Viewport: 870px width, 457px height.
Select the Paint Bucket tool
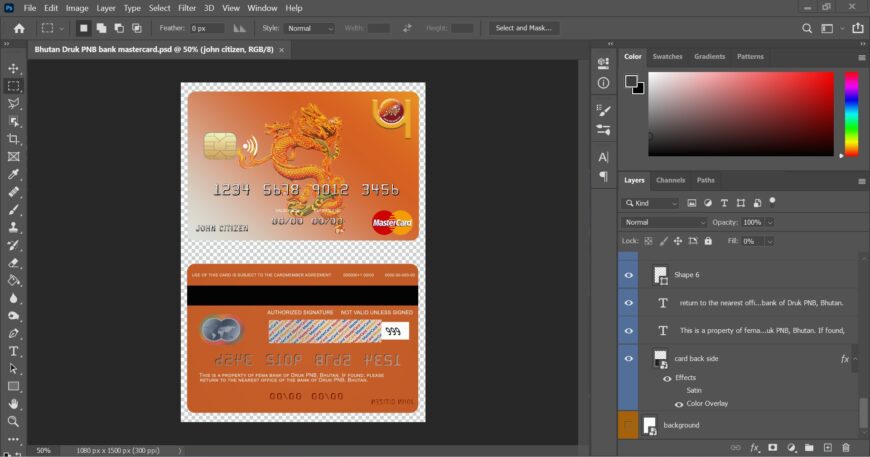13,280
